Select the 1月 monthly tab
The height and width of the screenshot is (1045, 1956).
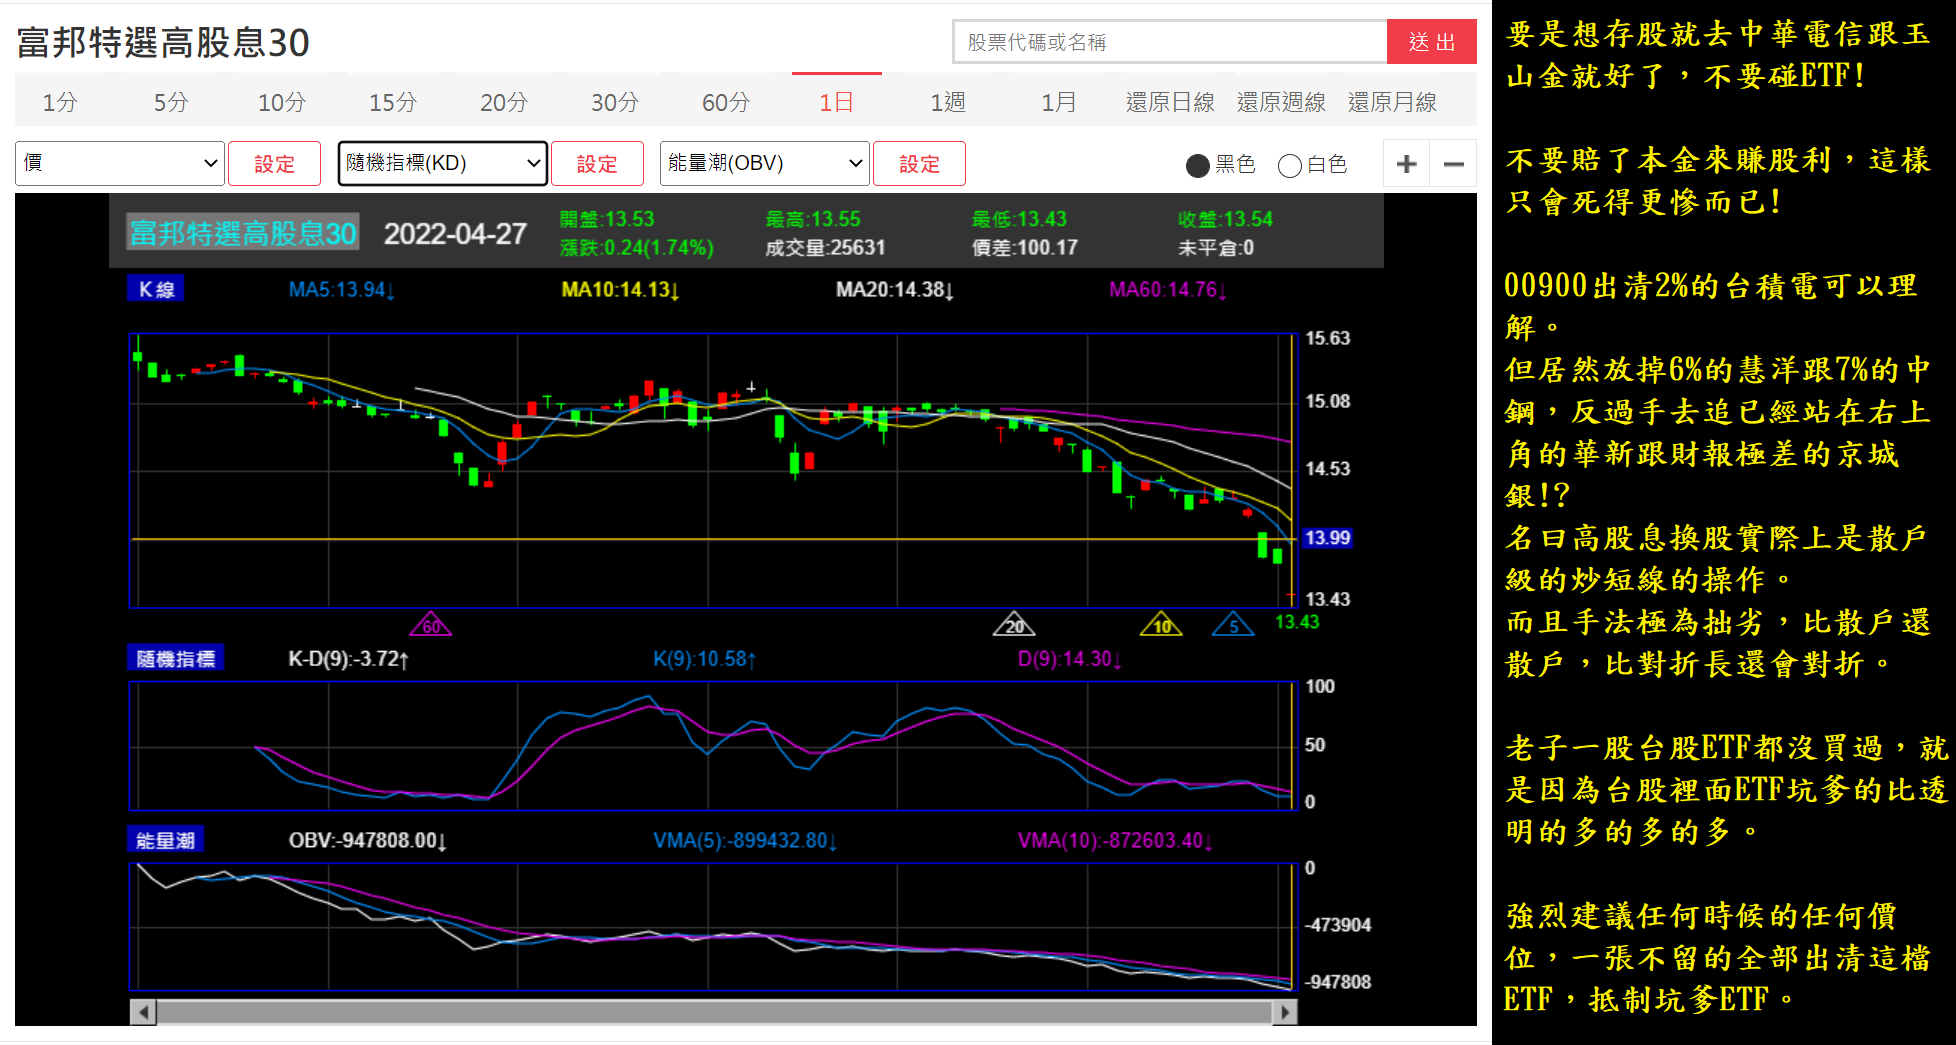pyautogui.click(x=1058, y=102)
